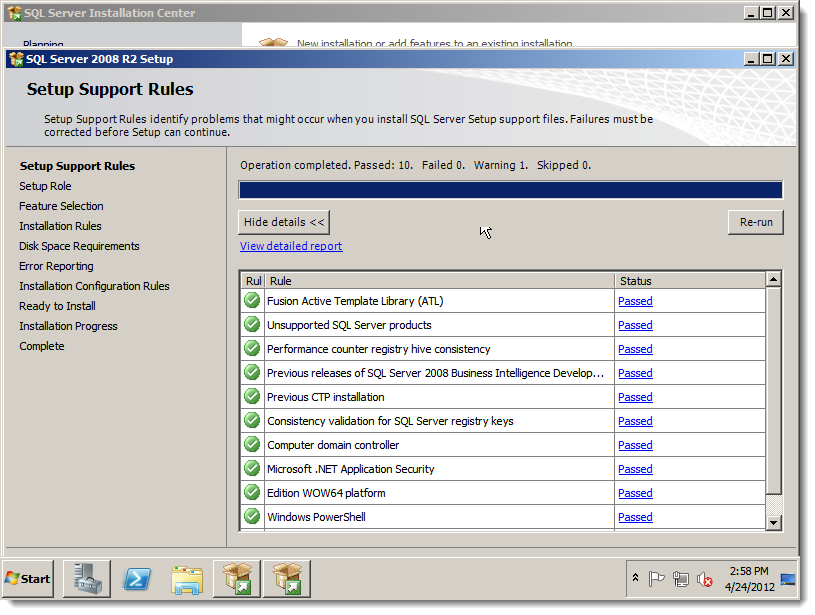Screen dimensions: 815x615
Task: Click the completed progress bar
Action: (511, 190)
